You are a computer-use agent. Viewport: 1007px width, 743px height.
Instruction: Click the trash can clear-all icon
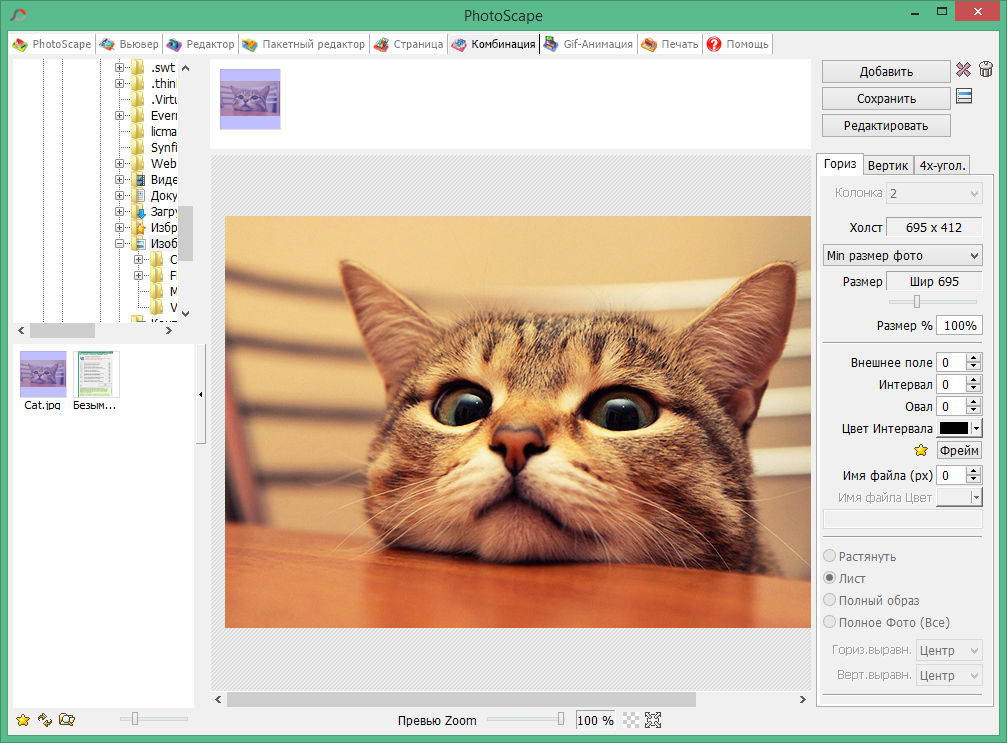point(985,70)
